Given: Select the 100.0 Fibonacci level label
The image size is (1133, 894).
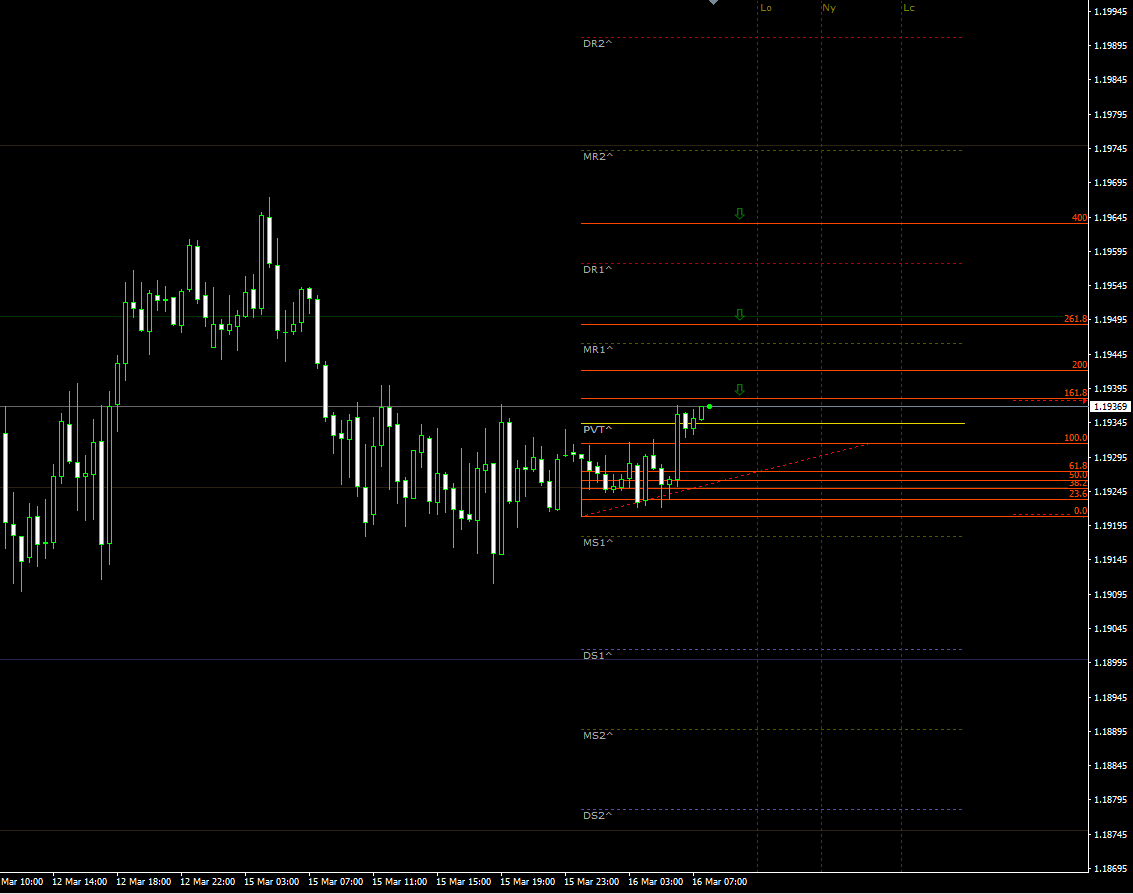Looking at the screenshot, I should 1074,437.
